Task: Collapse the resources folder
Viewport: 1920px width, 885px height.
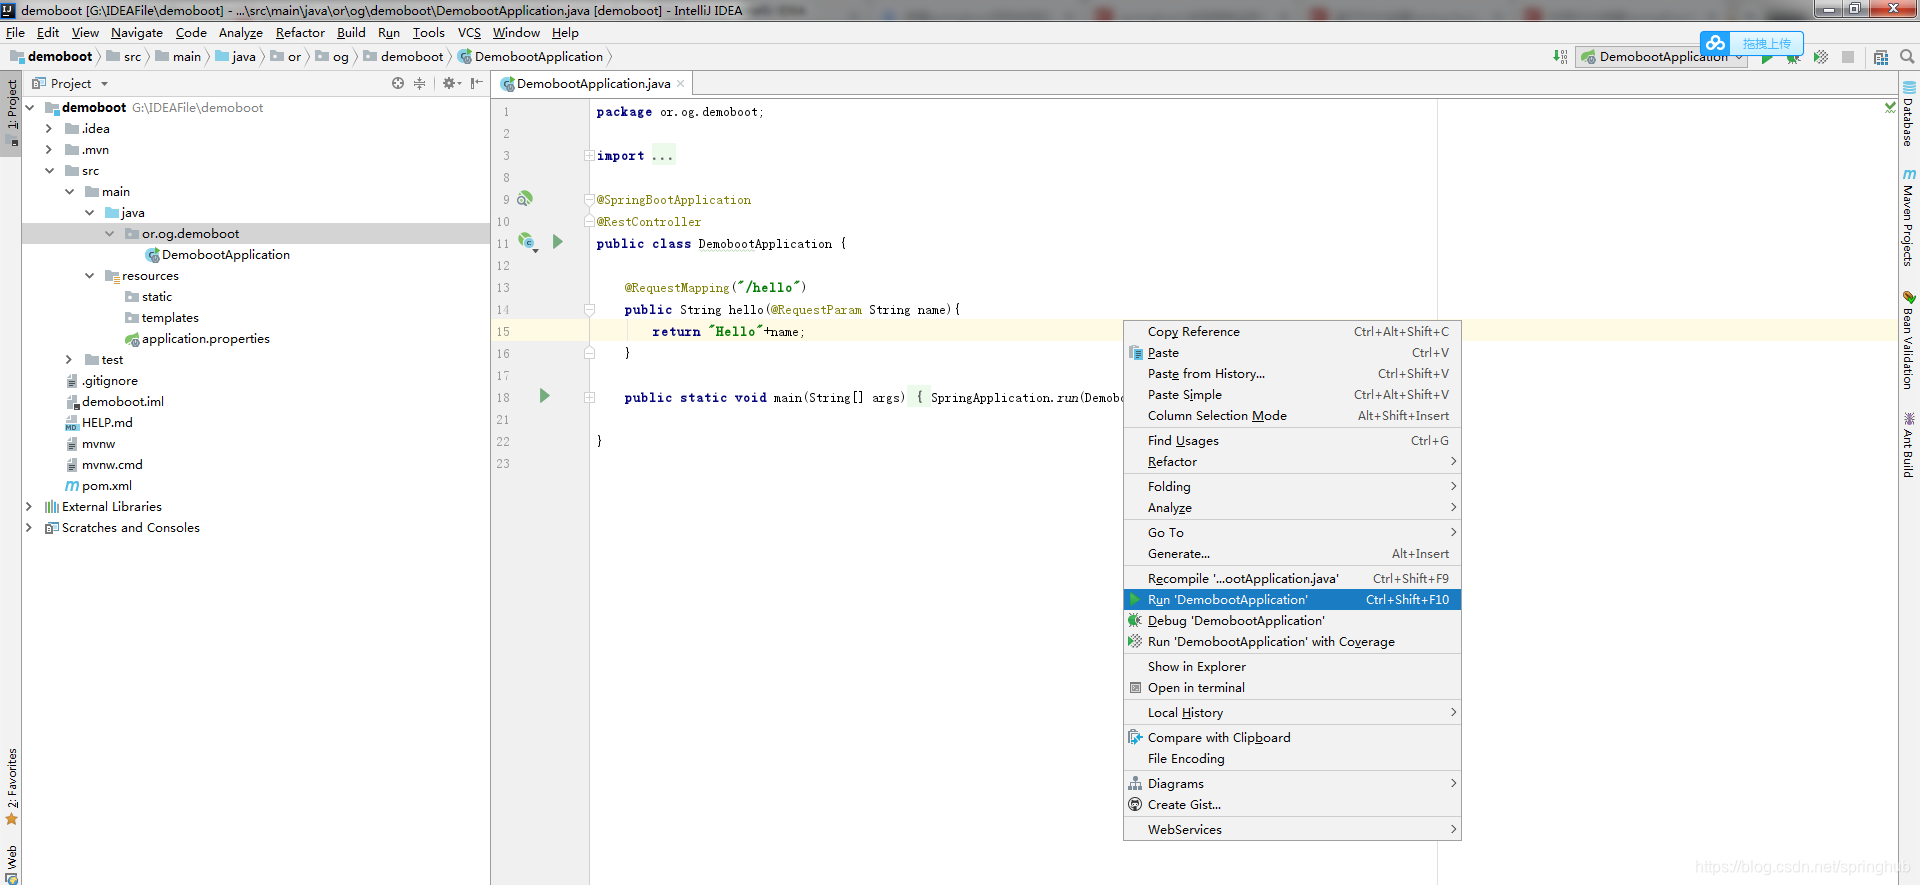Action: [90, 275]
